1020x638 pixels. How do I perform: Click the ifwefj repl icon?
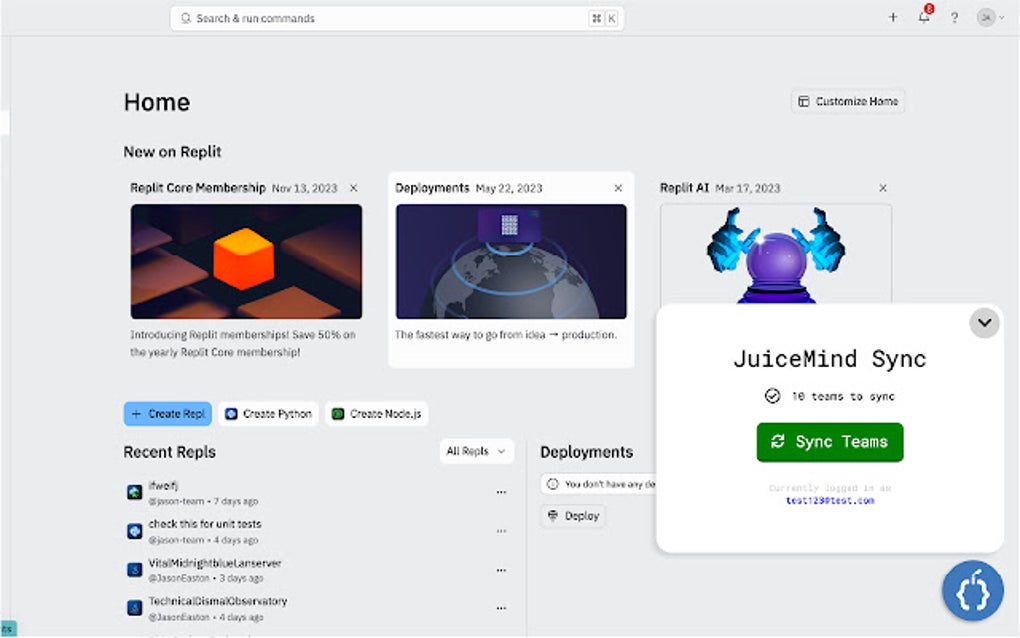[135, 492]
